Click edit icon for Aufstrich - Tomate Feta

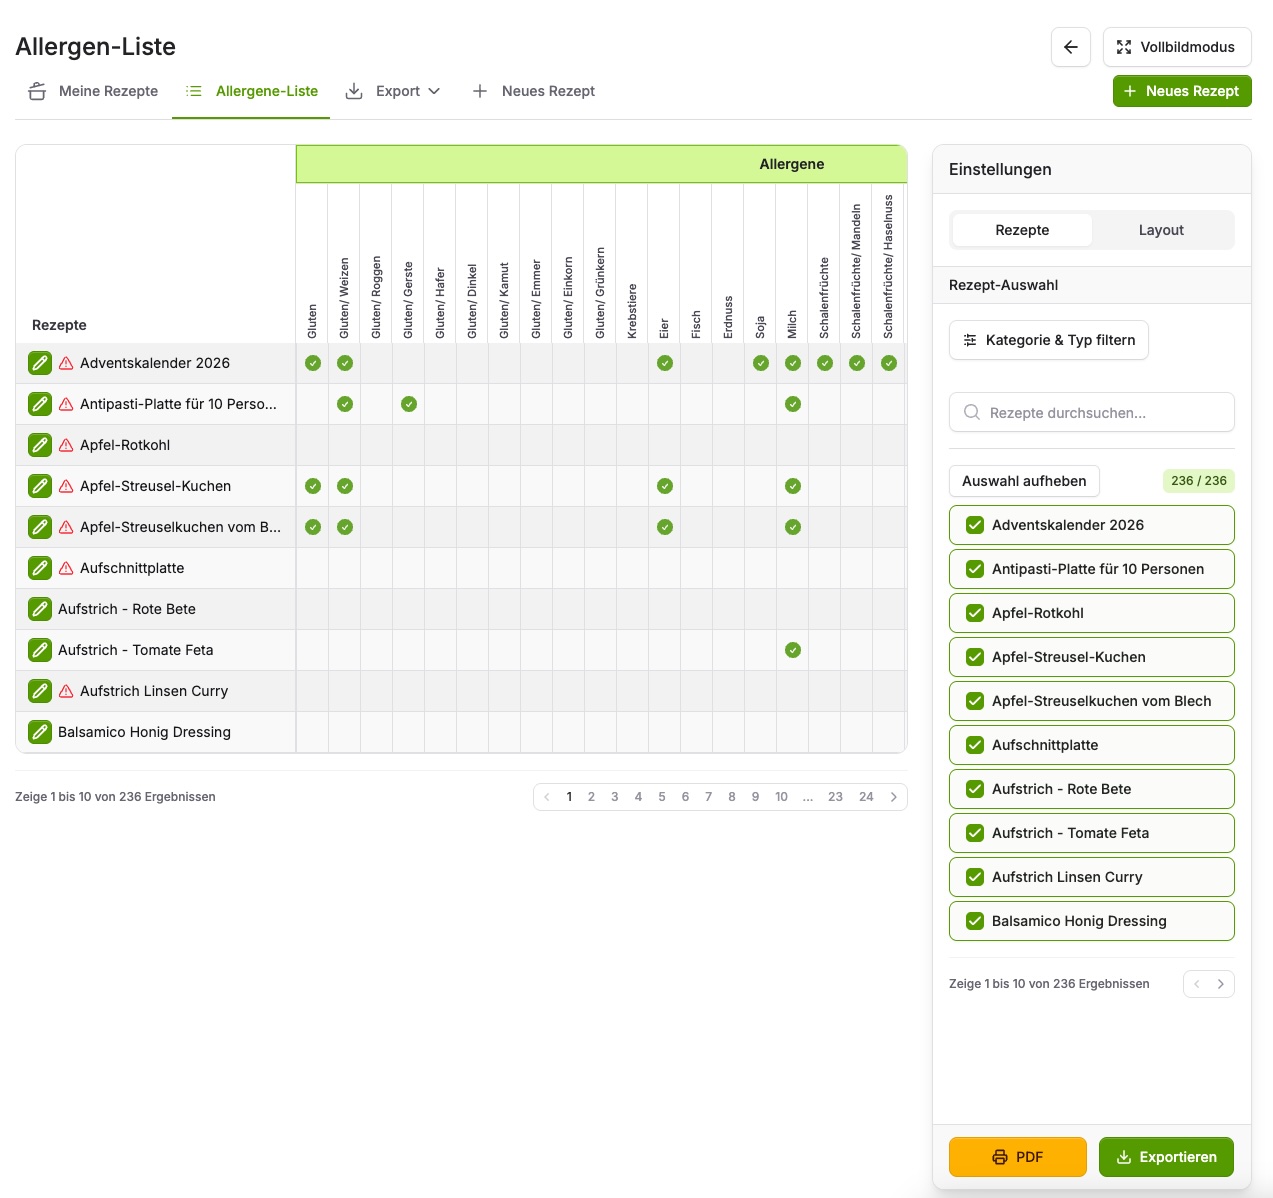[x=40, y=650]
